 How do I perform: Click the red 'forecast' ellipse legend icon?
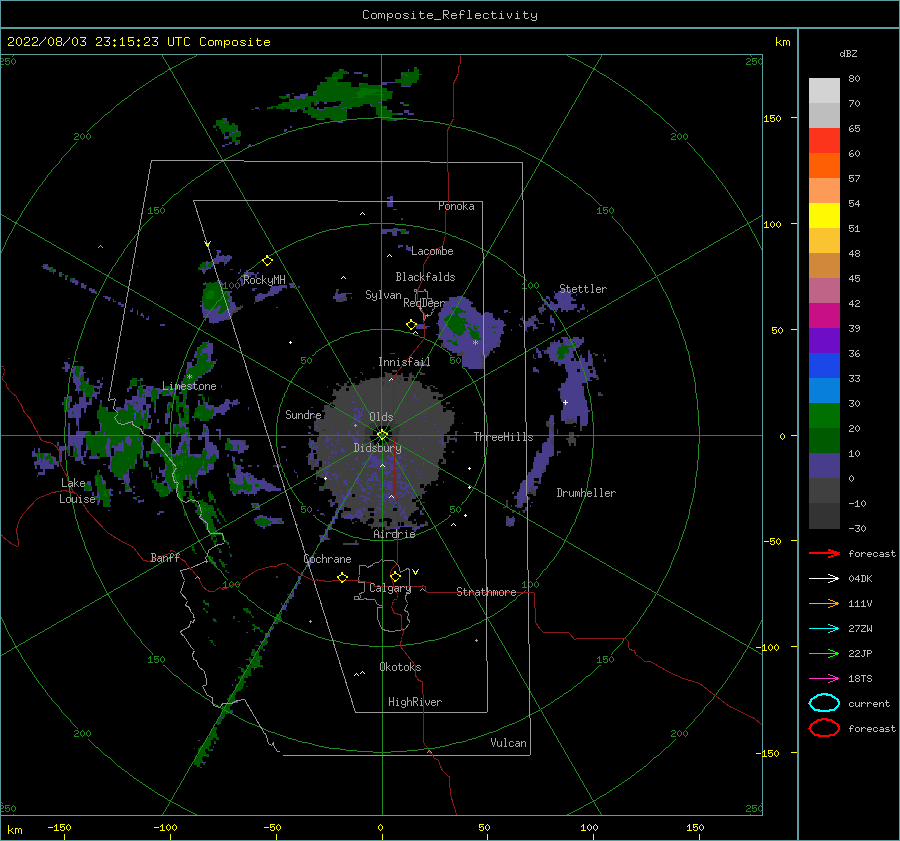click(x=824, y=728)
